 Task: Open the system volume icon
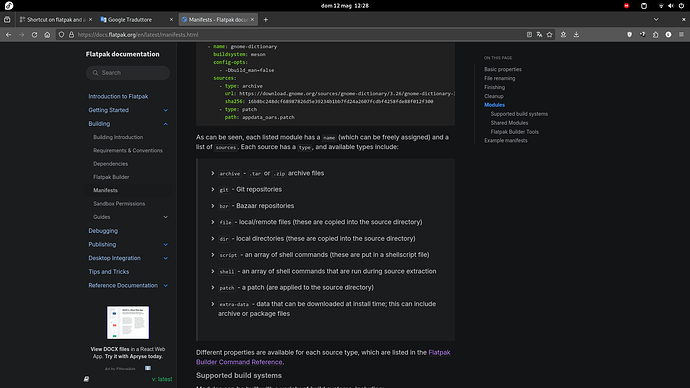click(x=671, y=6)
